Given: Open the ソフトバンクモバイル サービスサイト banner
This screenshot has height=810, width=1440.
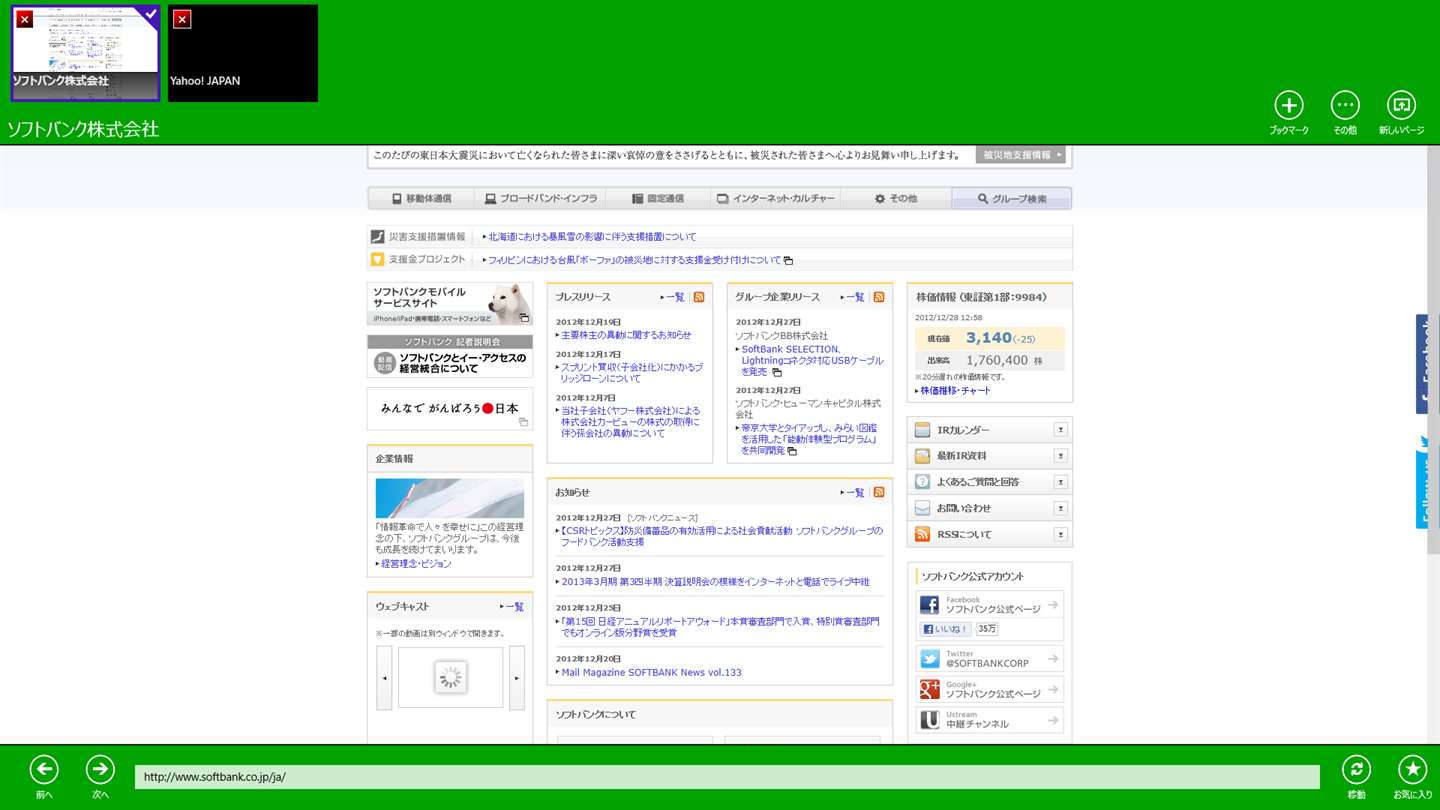Looking at the screenshot, I should (x=450, y=304).
